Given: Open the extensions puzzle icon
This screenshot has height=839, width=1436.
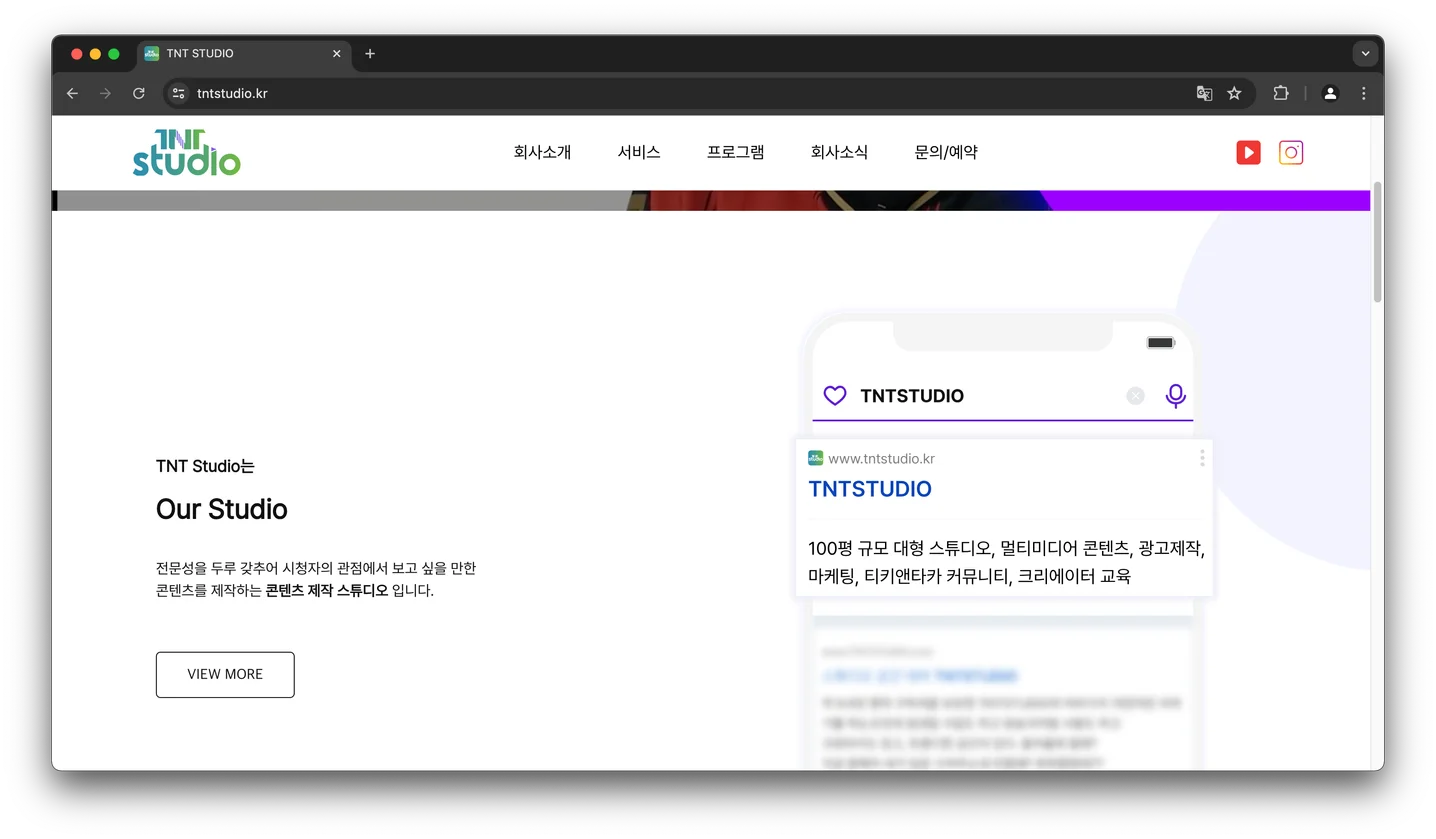Looking at the screenshot, I should pos(1281,93).
